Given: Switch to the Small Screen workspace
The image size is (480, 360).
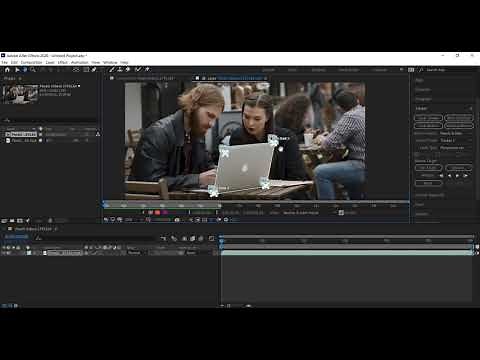Looking at the screenshot, I should click(349, 70).
